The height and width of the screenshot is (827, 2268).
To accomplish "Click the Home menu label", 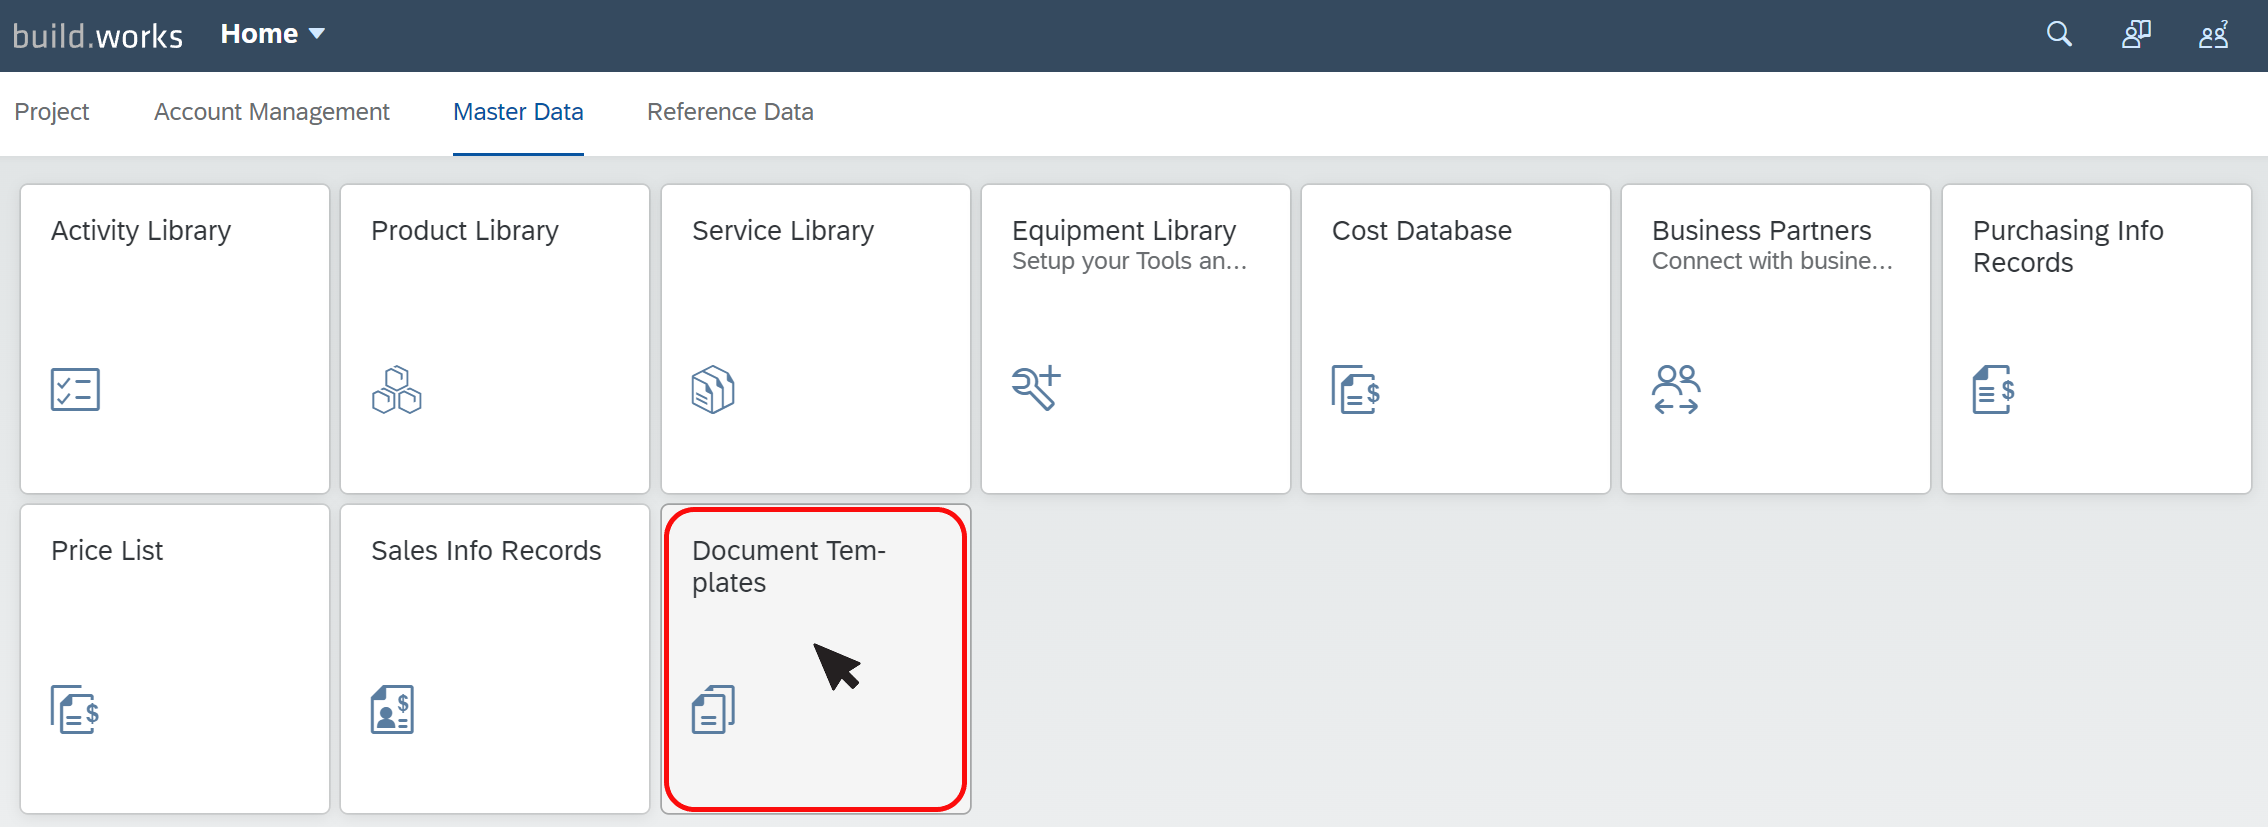I will click(259, 34).
